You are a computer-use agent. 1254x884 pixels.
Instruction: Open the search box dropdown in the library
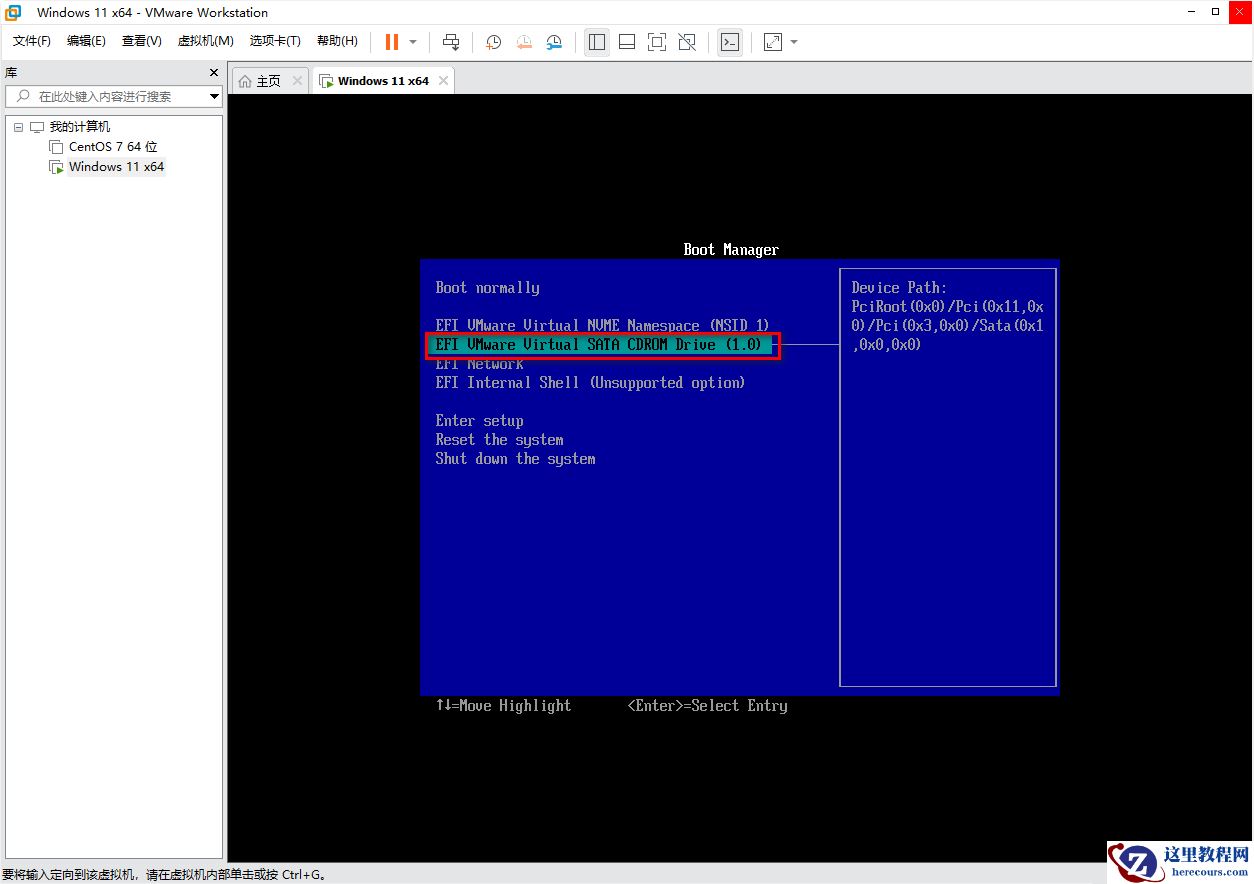point(213,97)
